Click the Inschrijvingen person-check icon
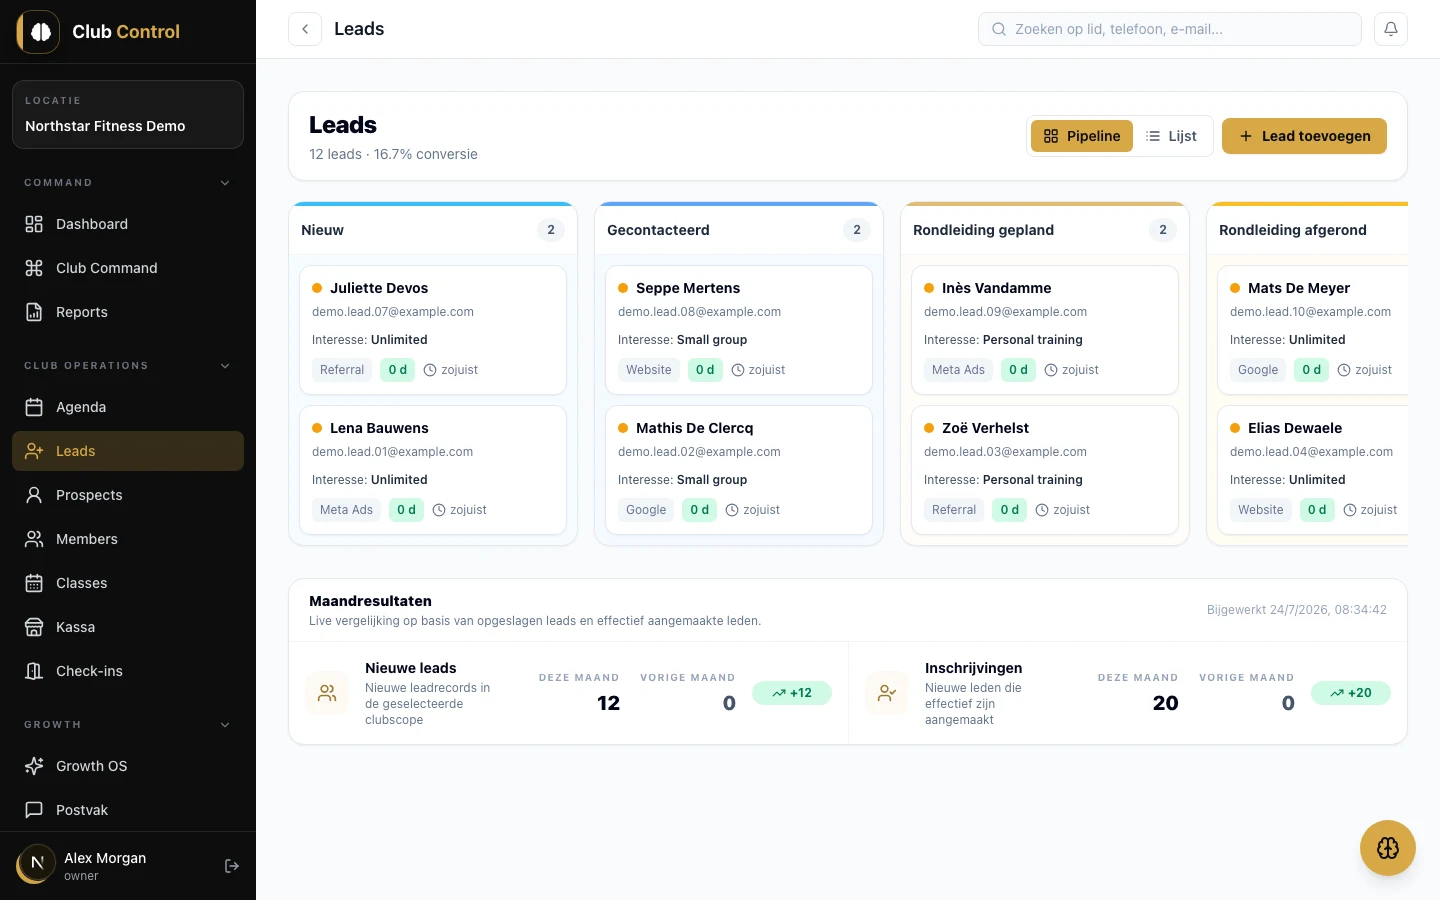Screen dimensions: 1440x900 [887, 693]
